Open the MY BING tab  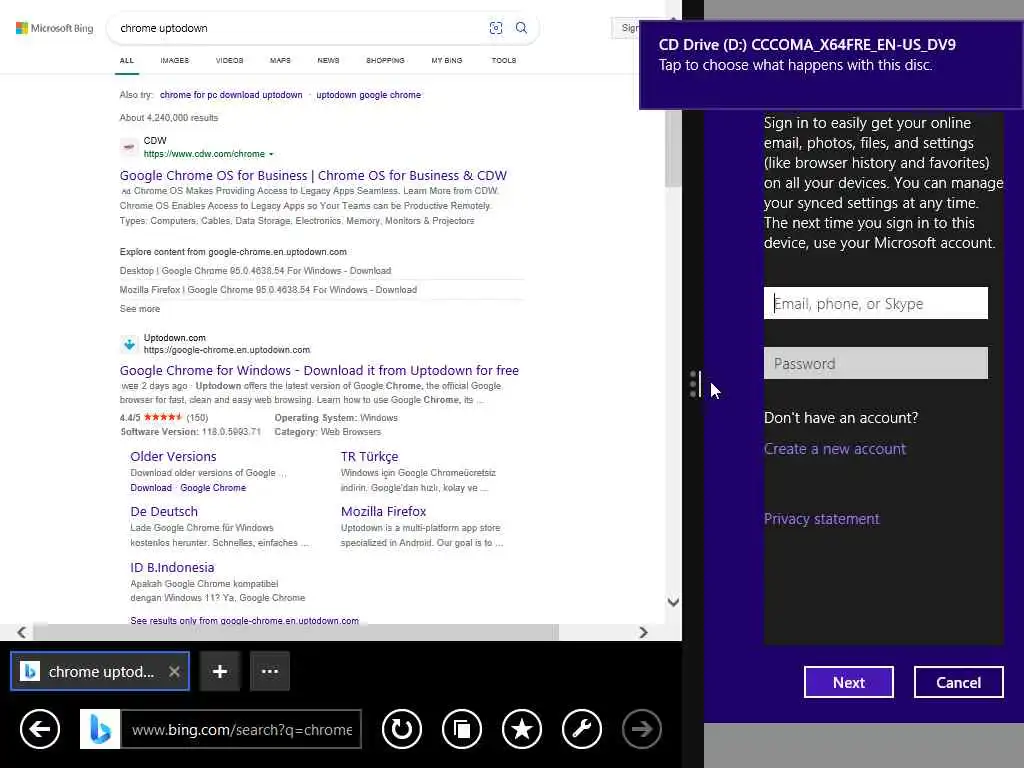pos(447,60)
